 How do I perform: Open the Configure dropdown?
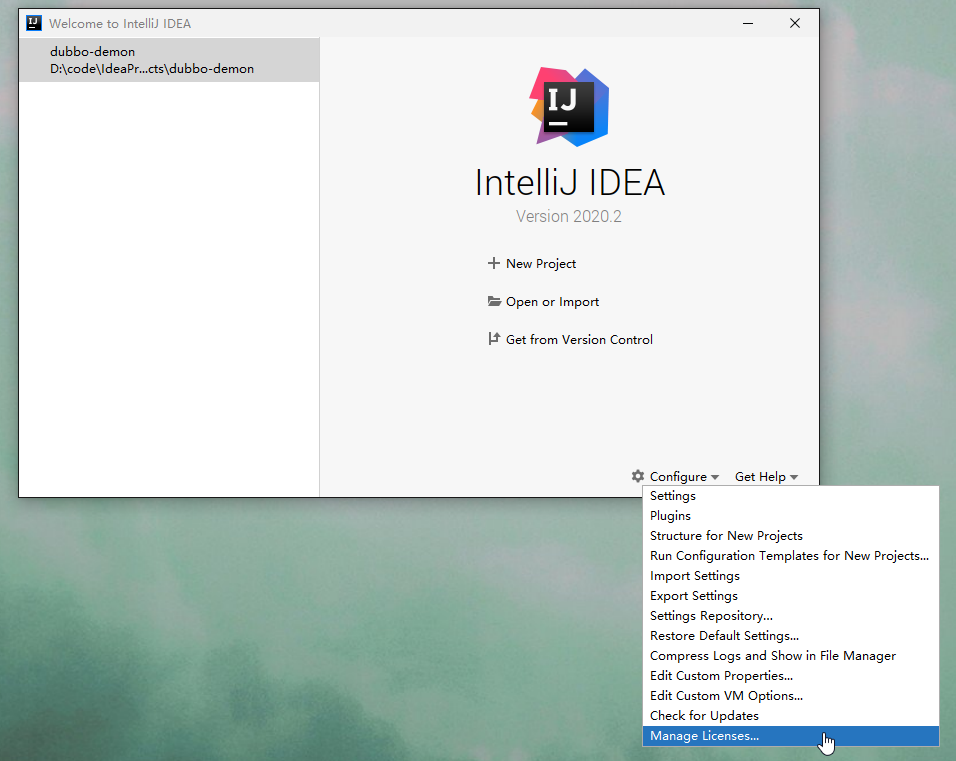680,476
